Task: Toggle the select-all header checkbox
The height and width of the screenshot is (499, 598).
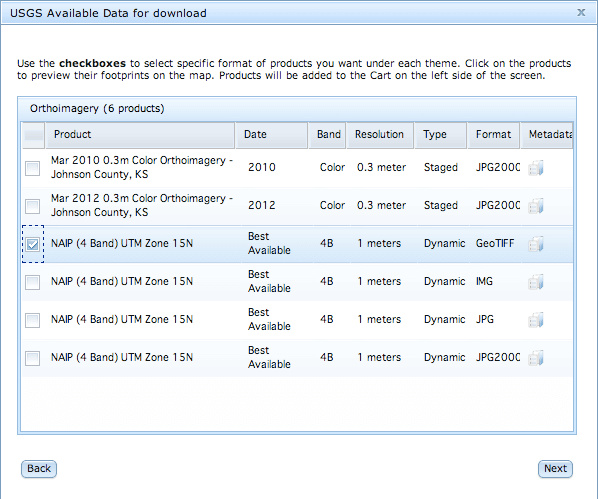Action: click(34, 135)
